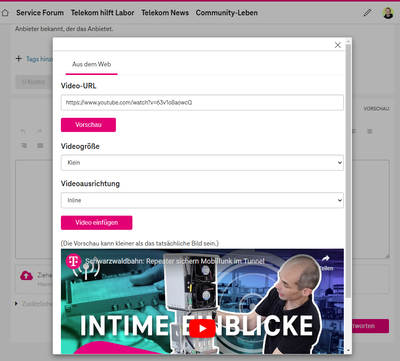
Task: Click the redo arrow in editor toolbar
Action: [x=39, y=131]
